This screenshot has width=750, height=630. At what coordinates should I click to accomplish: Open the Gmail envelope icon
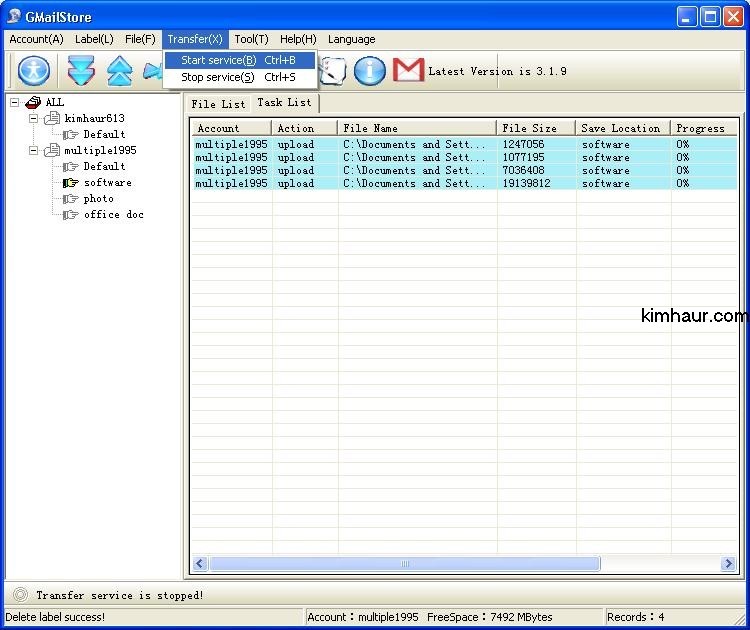click(408, 70)
